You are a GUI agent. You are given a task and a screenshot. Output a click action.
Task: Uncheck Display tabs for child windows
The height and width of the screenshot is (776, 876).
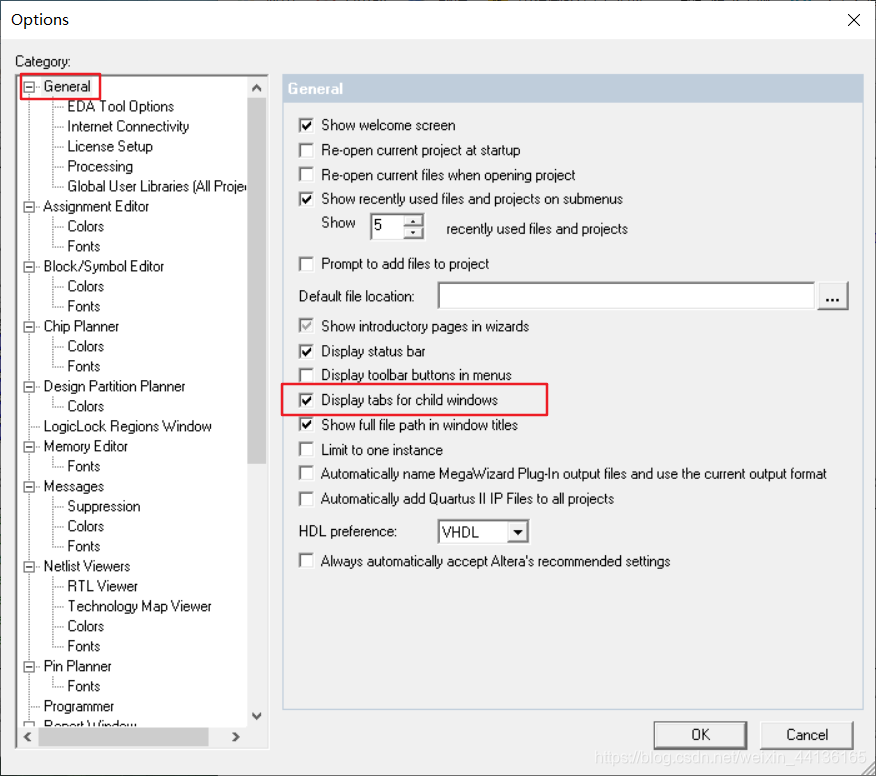point(306,400)
